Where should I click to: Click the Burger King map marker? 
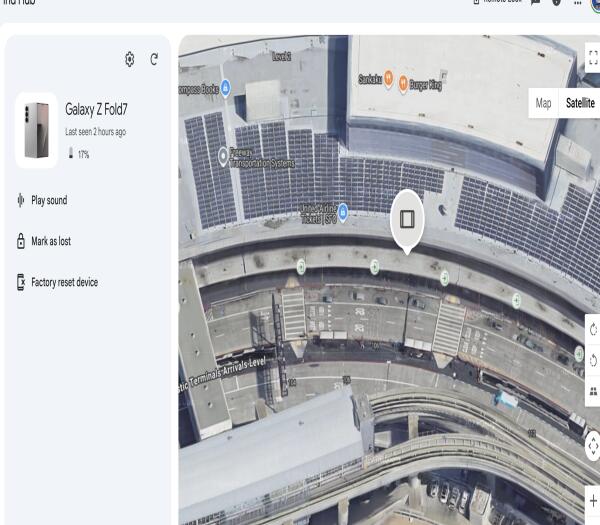(x=403, y=84)
